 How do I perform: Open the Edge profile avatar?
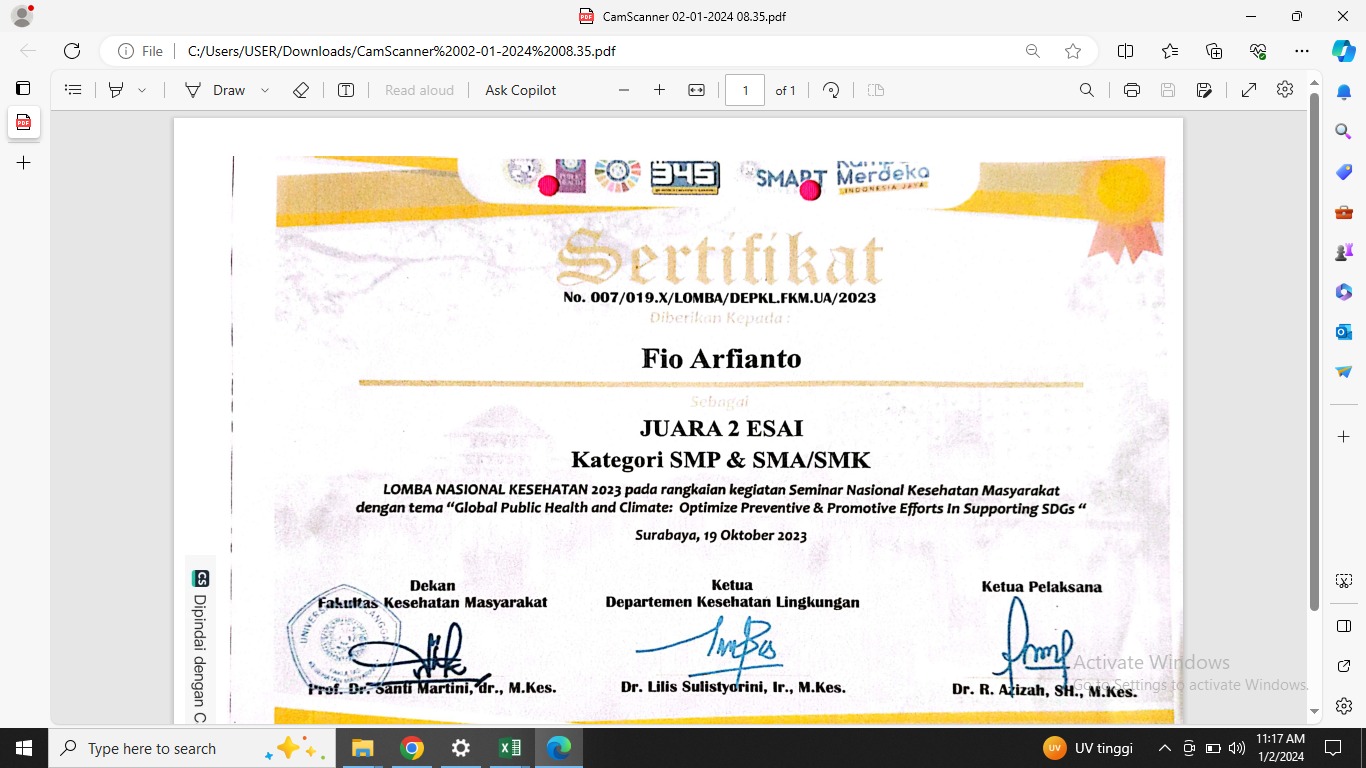coord(22,16)
